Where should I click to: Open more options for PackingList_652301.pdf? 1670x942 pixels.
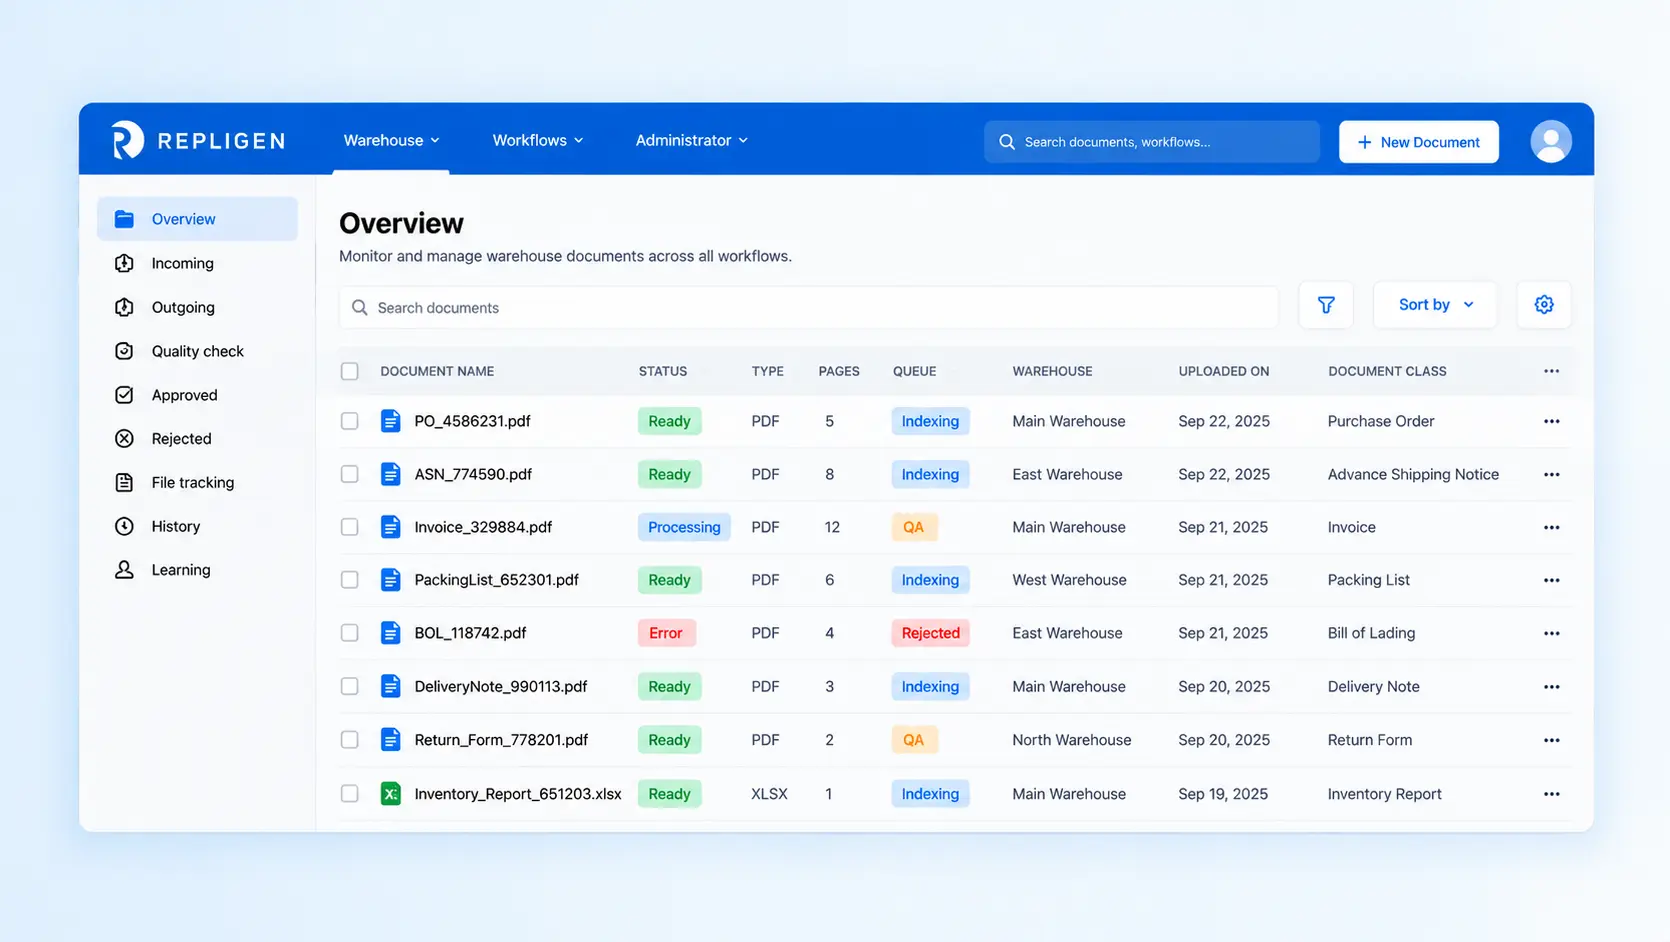[x=1551, y=580]
